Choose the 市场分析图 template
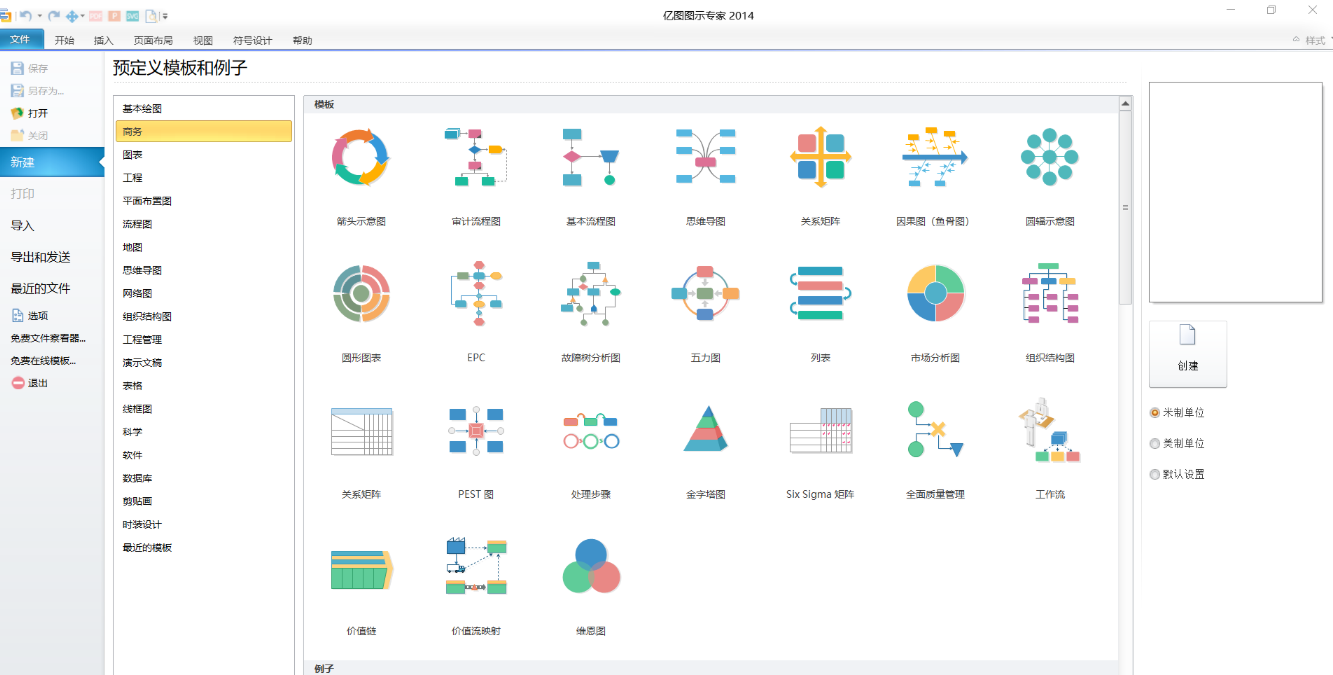This screenshot has width=1333, height=675. pos(935,293)
